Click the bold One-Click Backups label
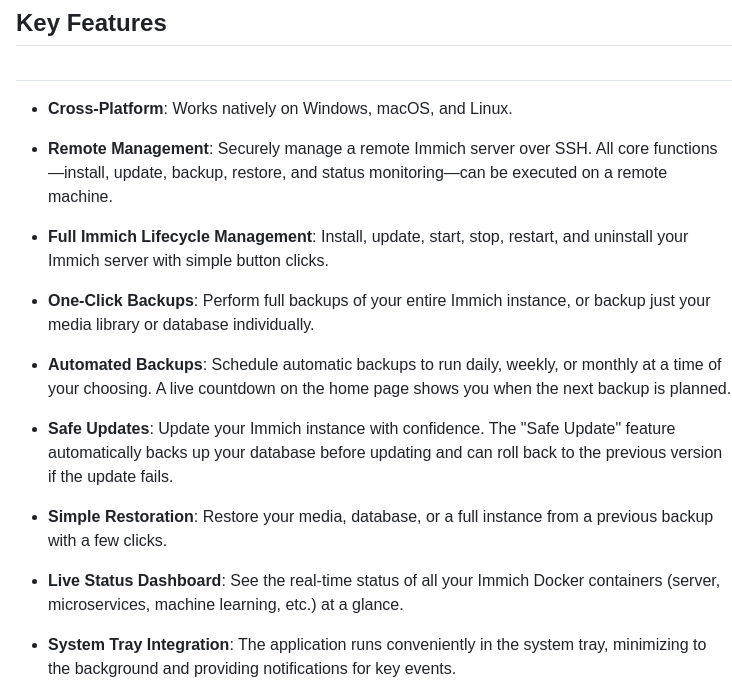This screenshot has width=732, height=691. tap(121, 300)
